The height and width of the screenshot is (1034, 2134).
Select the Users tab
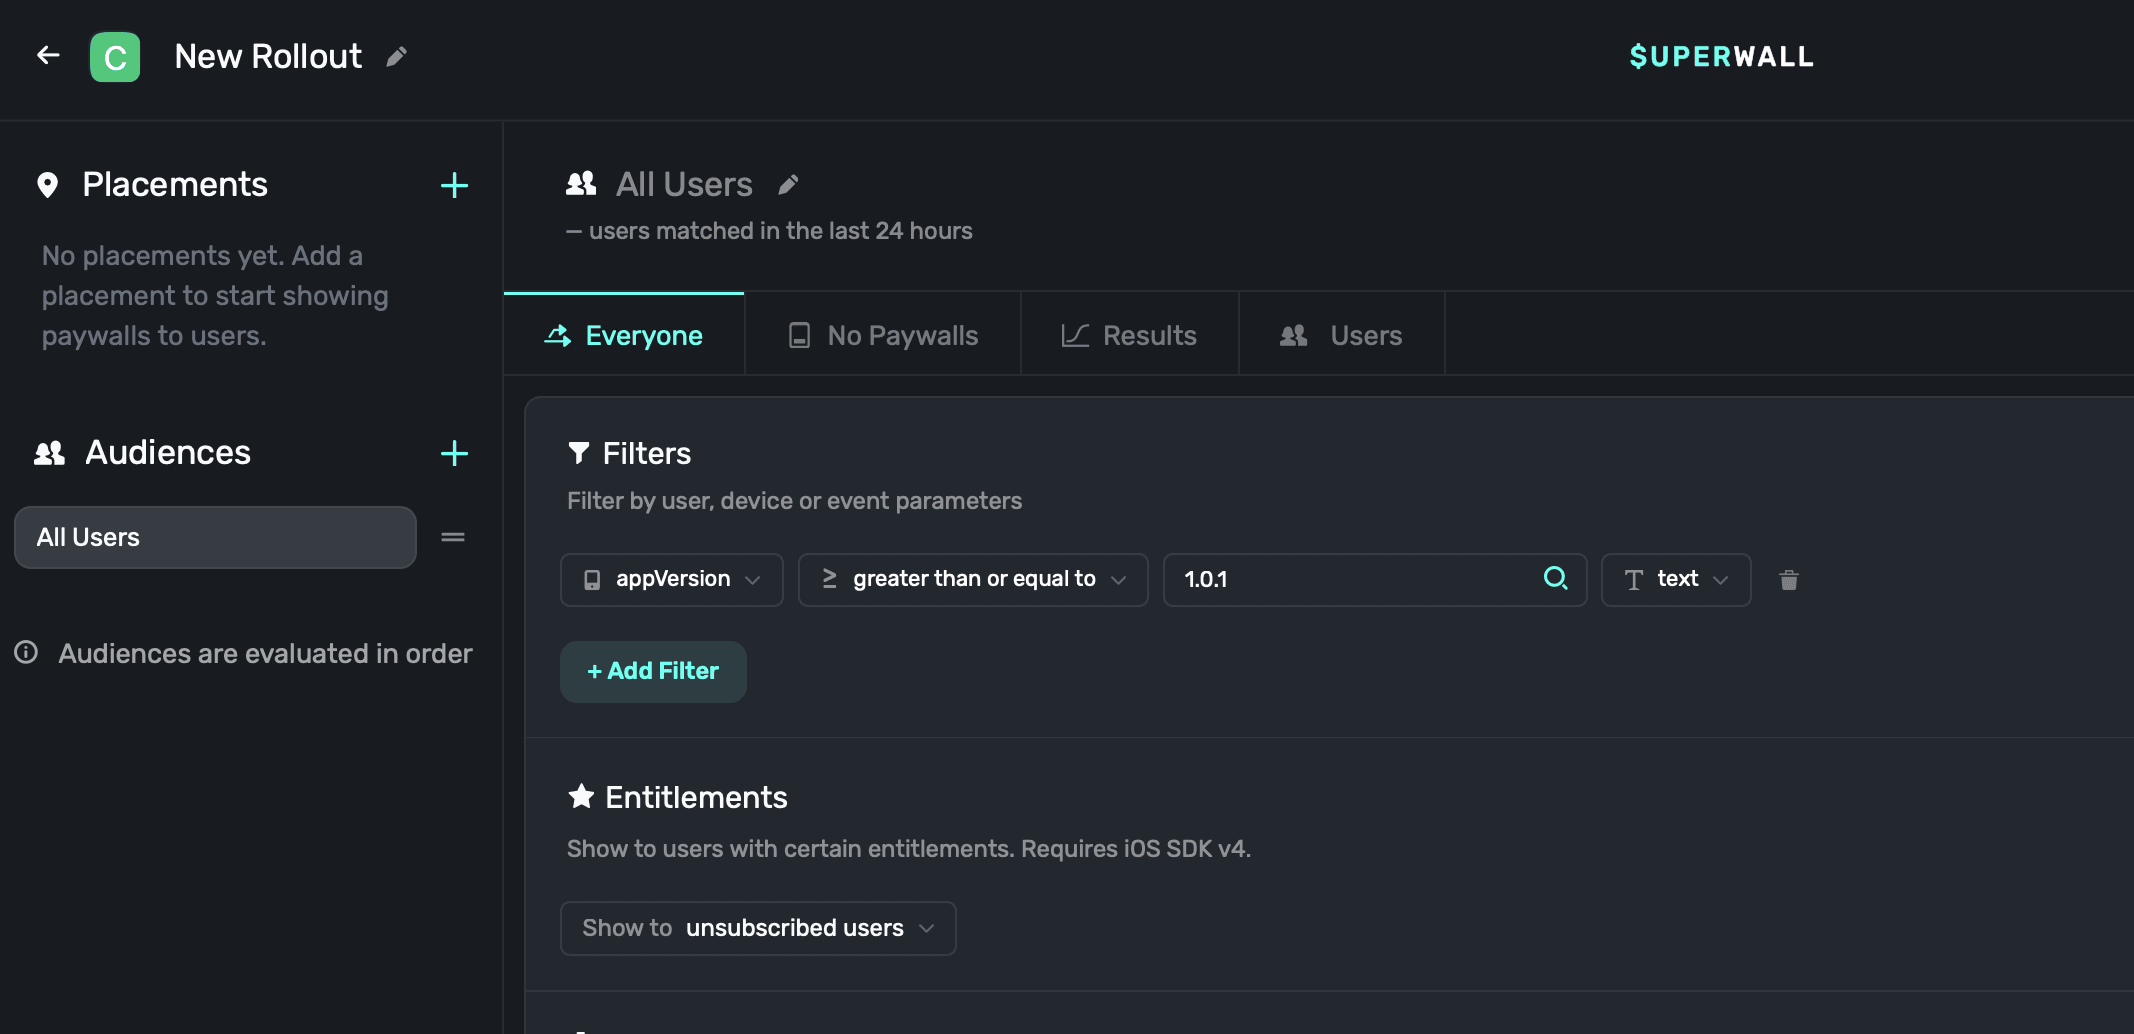1341,336
